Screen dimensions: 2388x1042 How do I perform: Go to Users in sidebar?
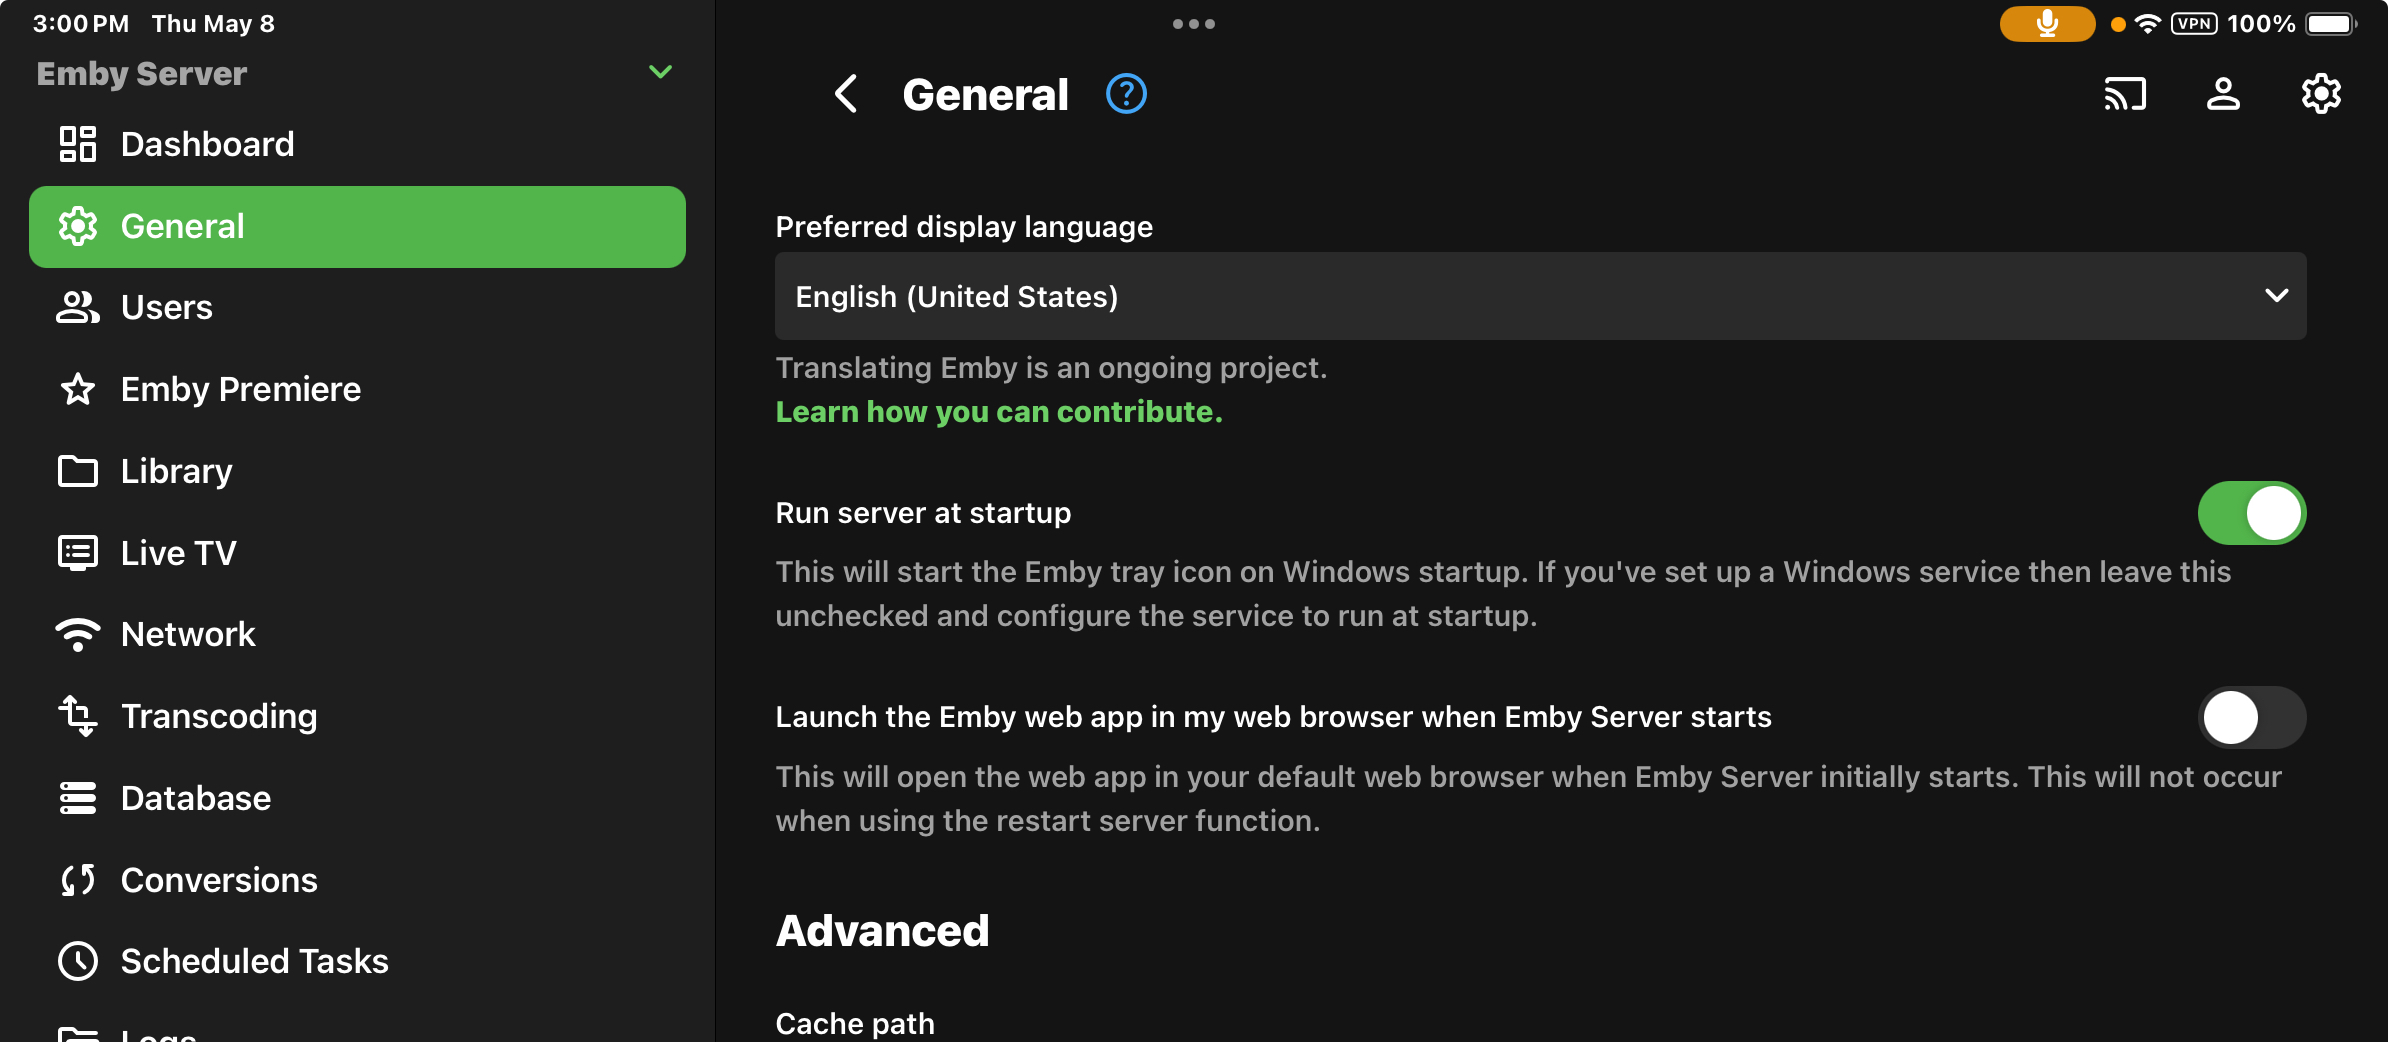[166, 307]
